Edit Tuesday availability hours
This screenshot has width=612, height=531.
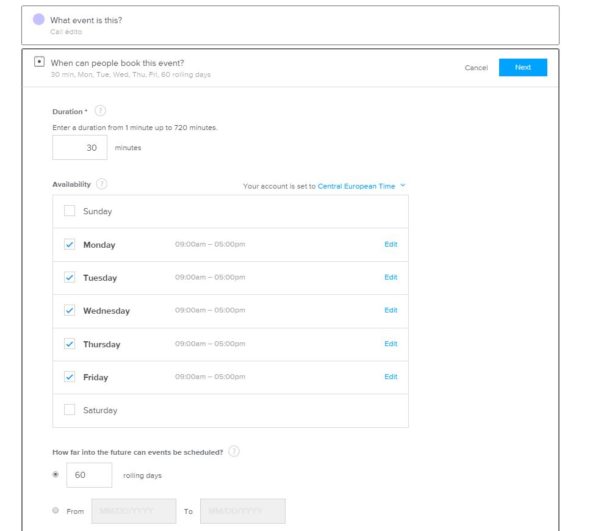click(x=391, y=277)
